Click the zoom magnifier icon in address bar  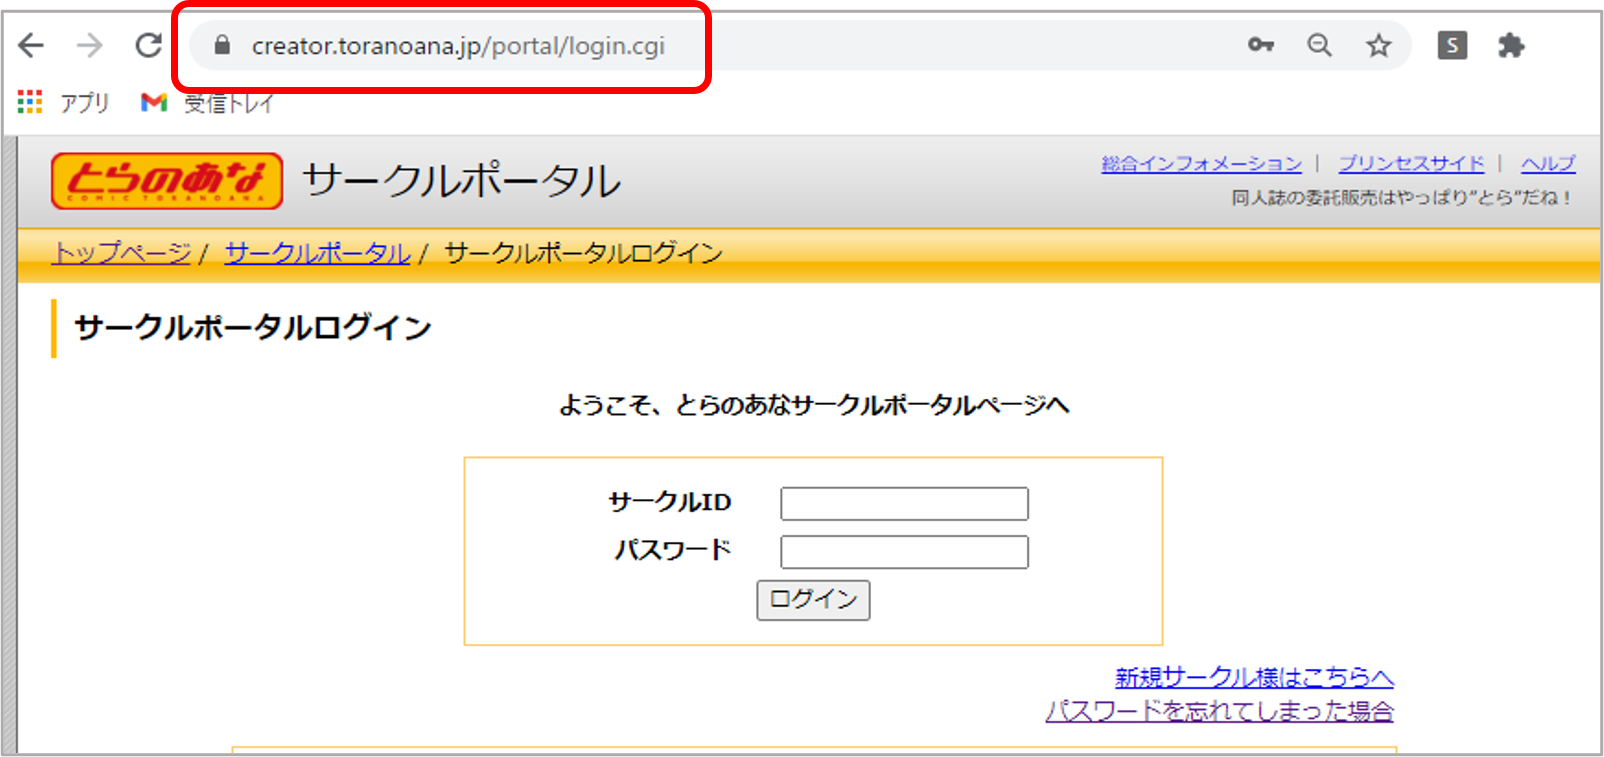tap(1320, 45)
